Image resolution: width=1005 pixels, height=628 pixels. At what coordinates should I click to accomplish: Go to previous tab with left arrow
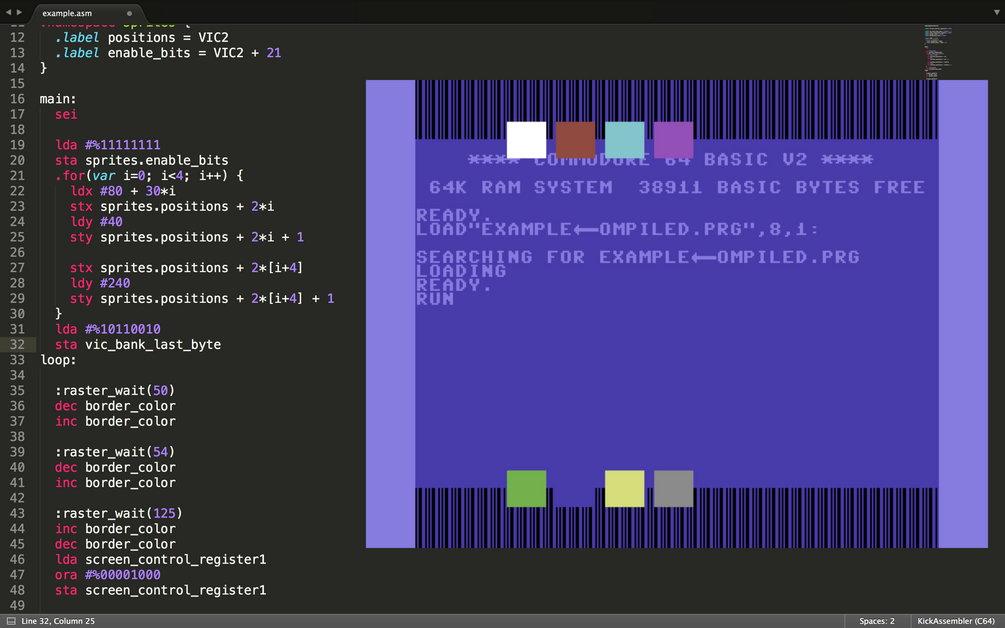(x=8, y=12)
